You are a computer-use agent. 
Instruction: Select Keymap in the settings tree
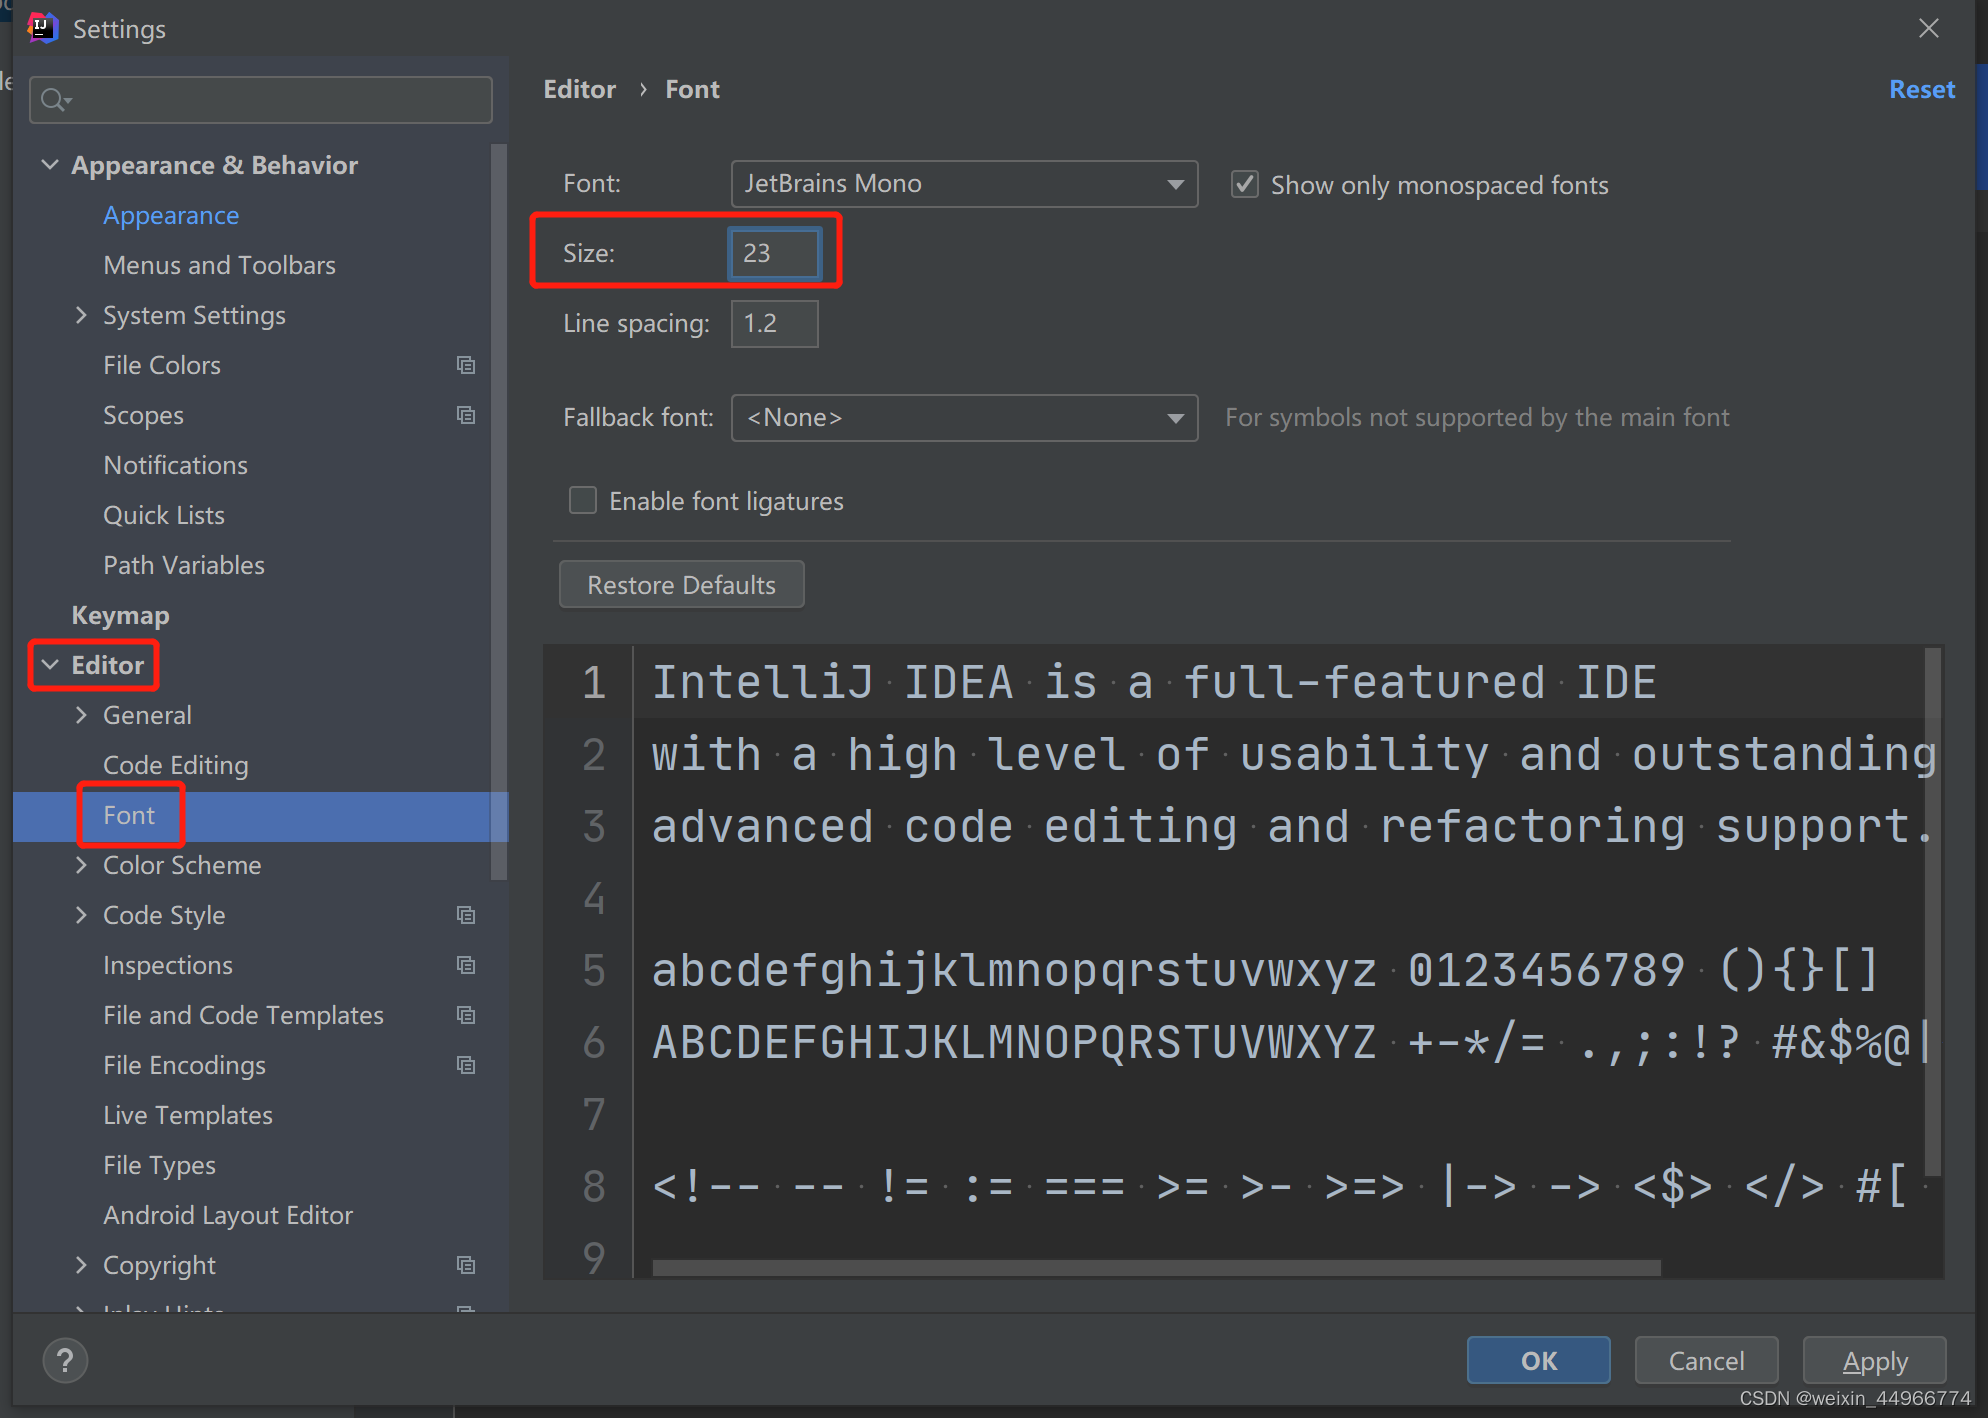pyautogui.click(x=120, y=615)
